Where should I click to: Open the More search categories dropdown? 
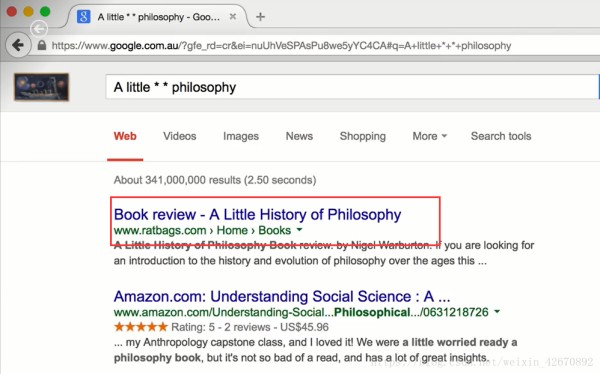pyautogui.click(x=429, y=136)
